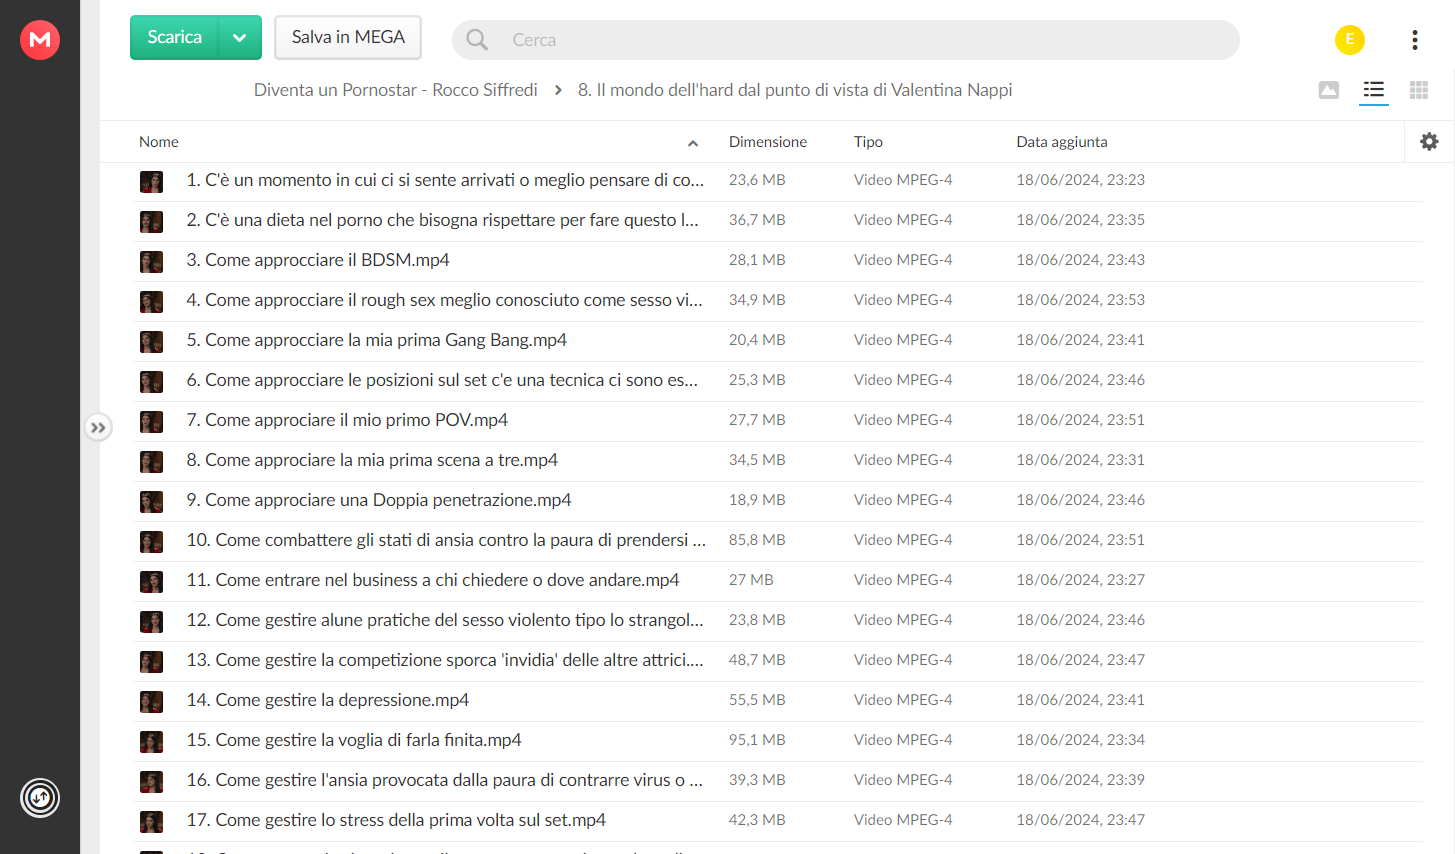Sort files by Dimensione column header

(768, 142)
